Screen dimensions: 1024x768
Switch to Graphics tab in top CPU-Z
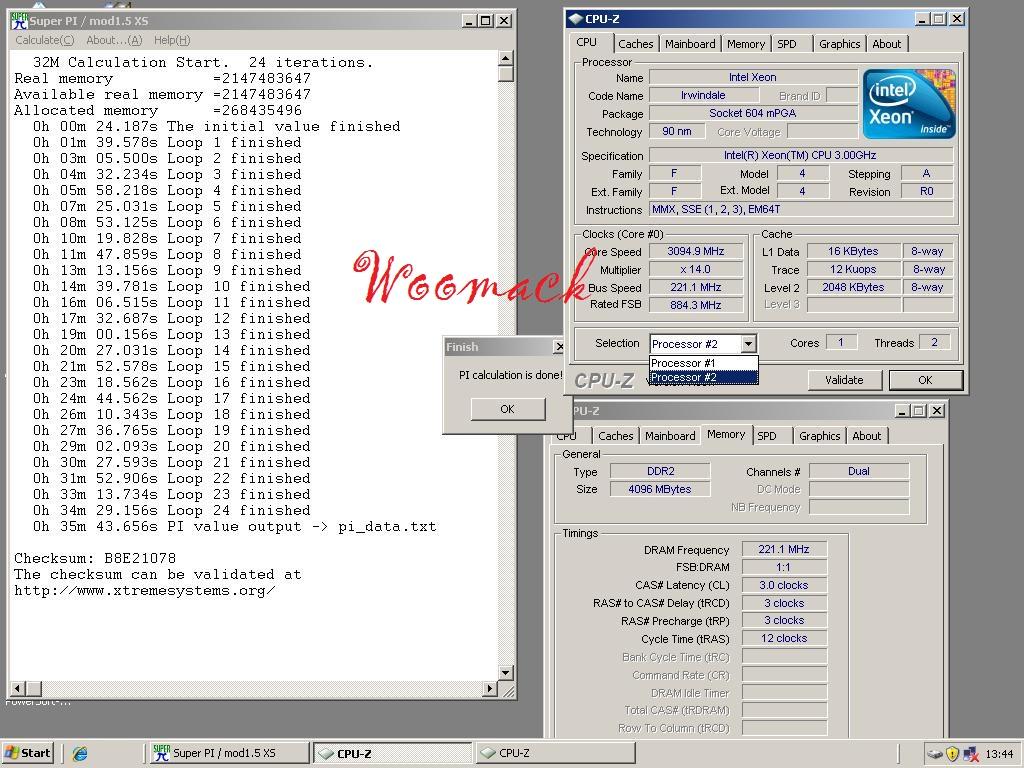[x=839, y=44]
